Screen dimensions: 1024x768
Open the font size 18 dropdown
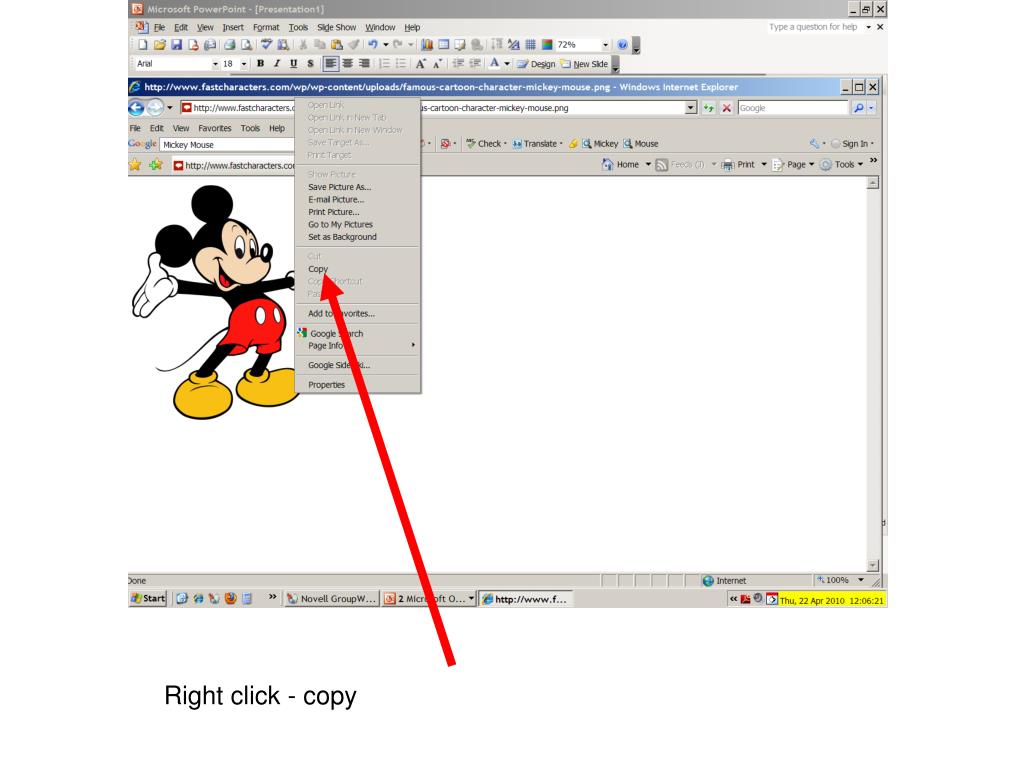244,64
